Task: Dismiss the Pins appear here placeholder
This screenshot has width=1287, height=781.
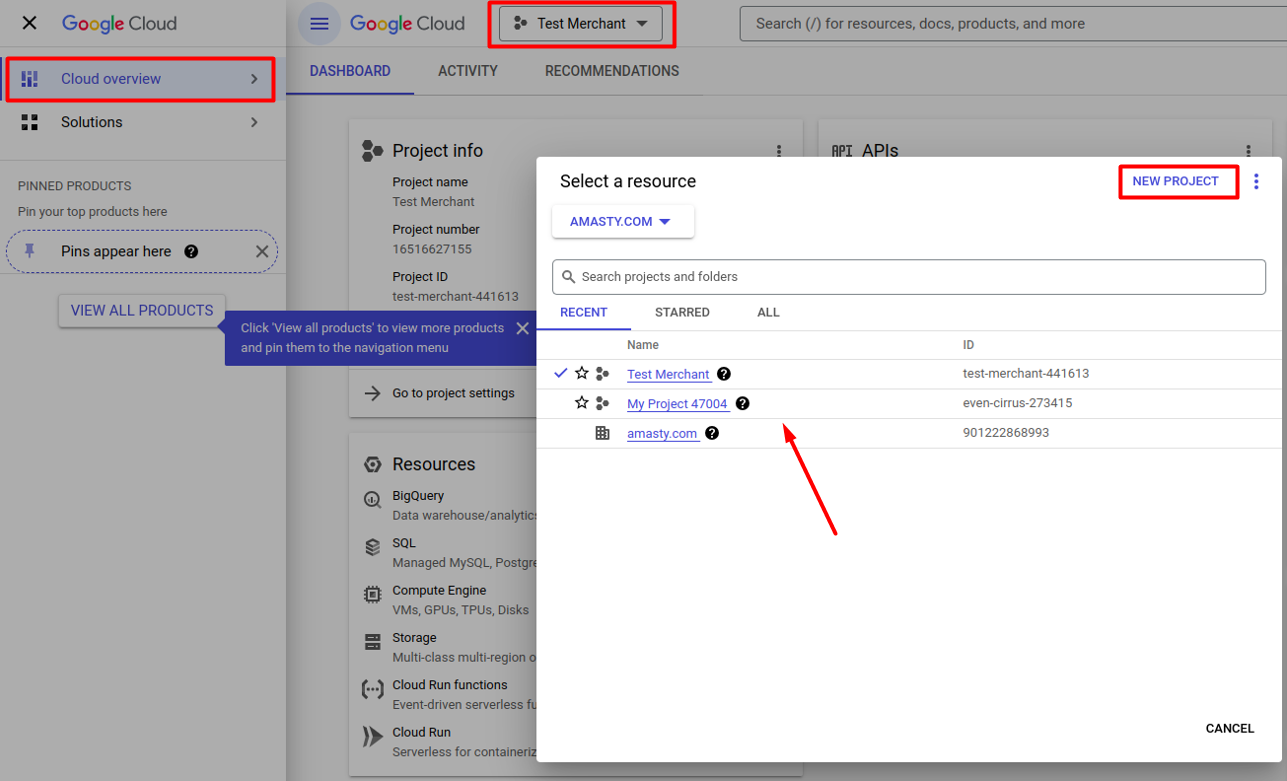Action: click(262, 251)
